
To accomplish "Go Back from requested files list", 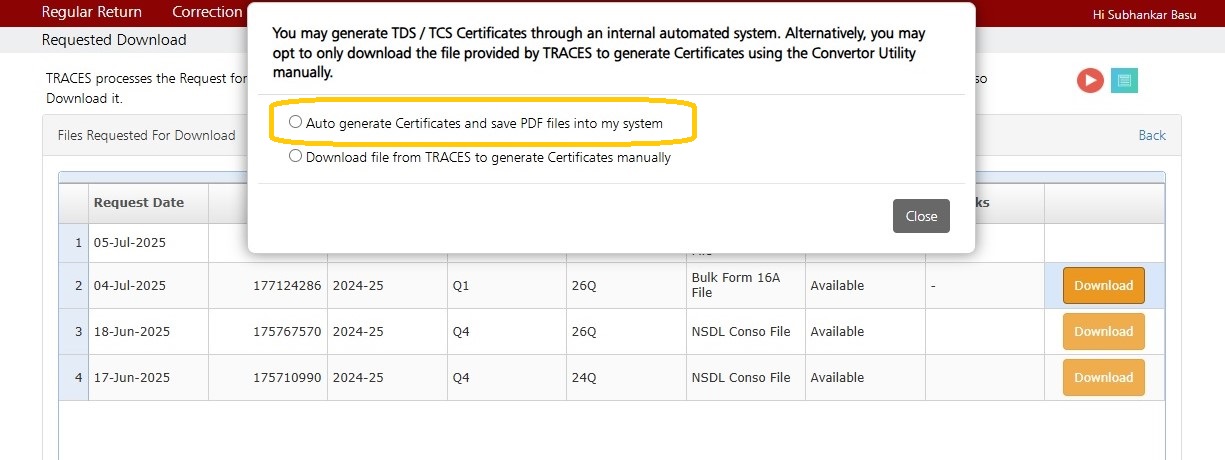I will (1152, 135).
